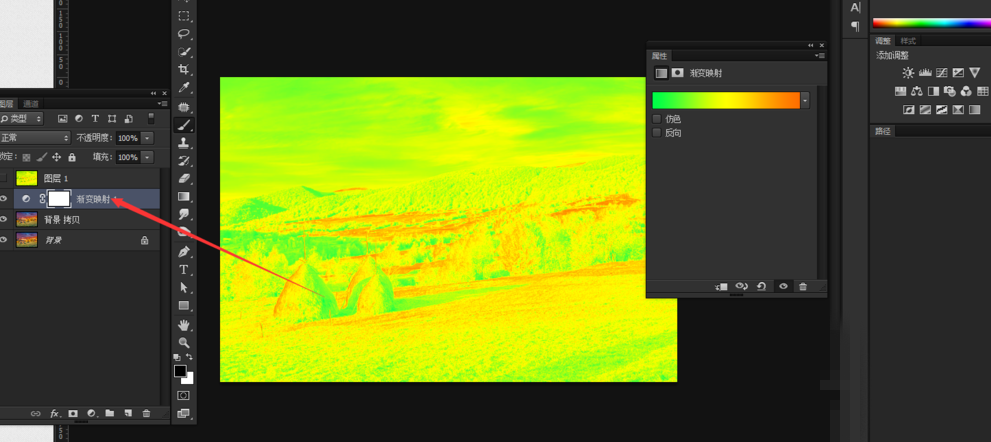Swap foreground and background colors

tap(189, 357)
